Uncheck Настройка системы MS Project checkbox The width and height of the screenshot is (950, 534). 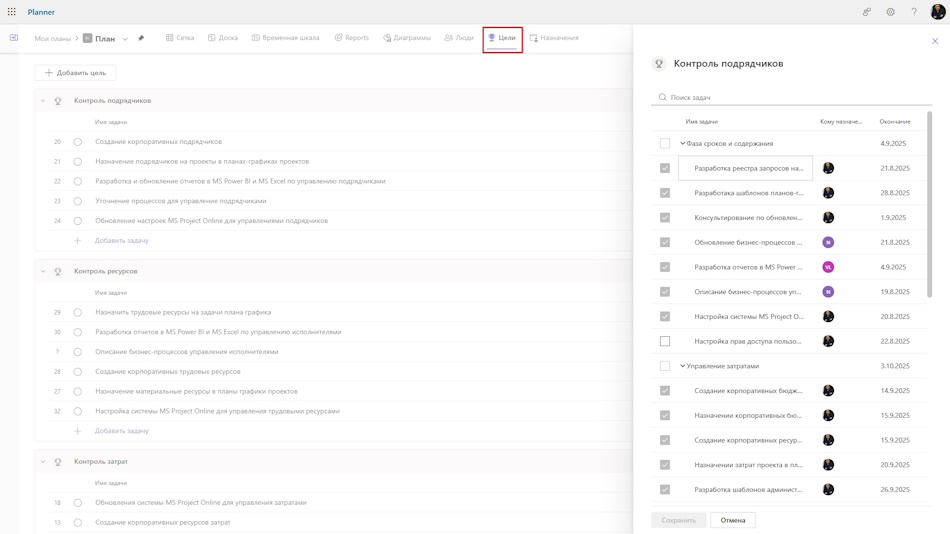click(x=665, y=316)
